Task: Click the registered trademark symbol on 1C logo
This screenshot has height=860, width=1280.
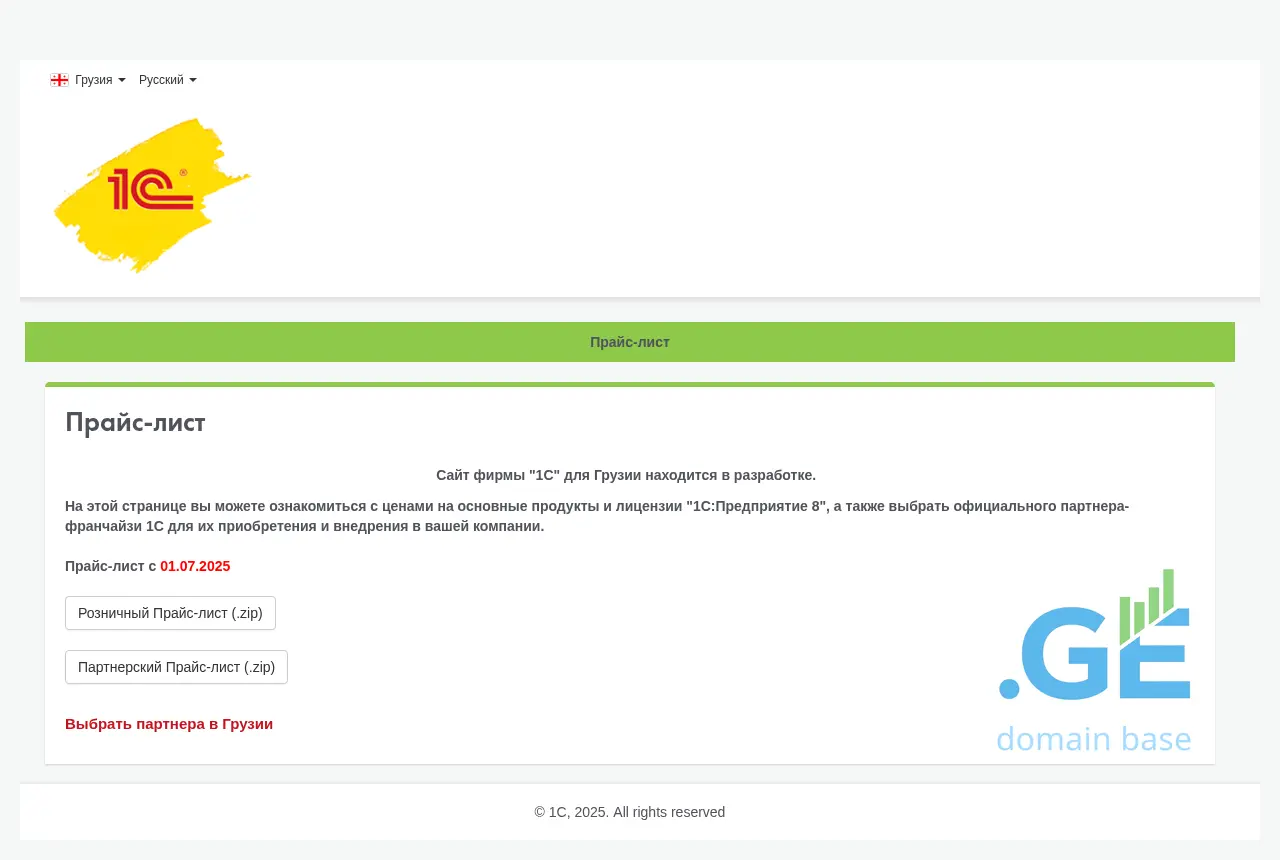Action: pos(183,173)
